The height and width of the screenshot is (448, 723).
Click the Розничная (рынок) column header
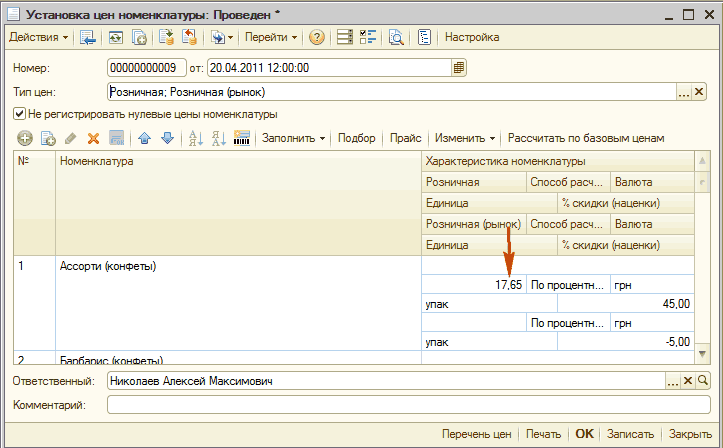point(474,224)
